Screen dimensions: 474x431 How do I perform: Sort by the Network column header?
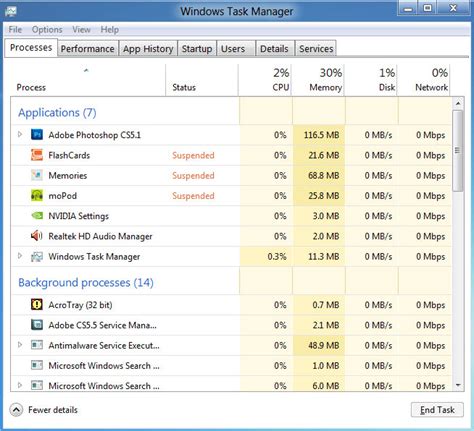pyautogui.click(x=424, y=80)
